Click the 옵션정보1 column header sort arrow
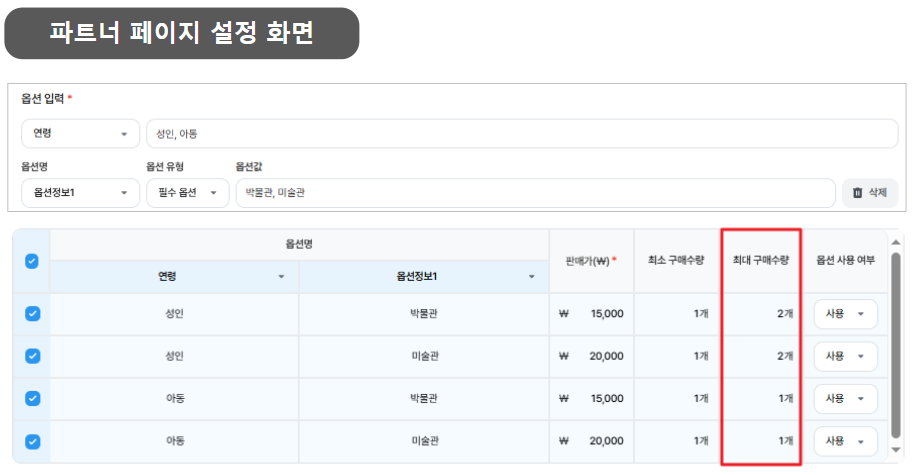Viewport: 913px width, 475px height. pos(531,277)
